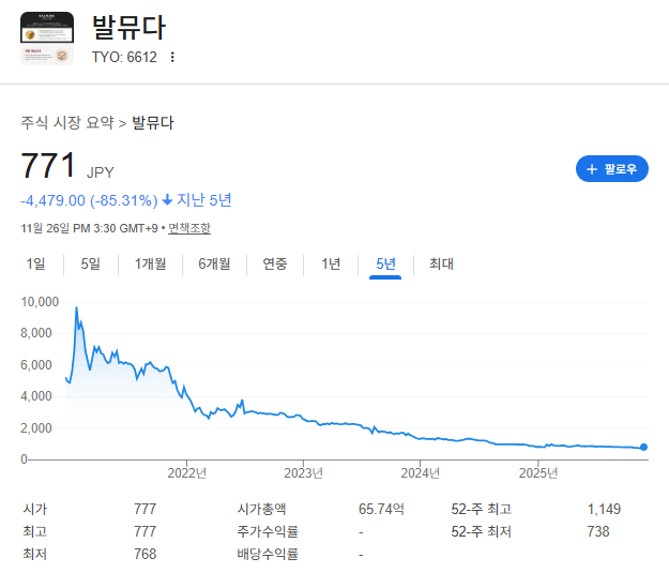Click the endpoint dot on price chart
The height and width of the screenshot is (573, 669).
click(644, 447)
